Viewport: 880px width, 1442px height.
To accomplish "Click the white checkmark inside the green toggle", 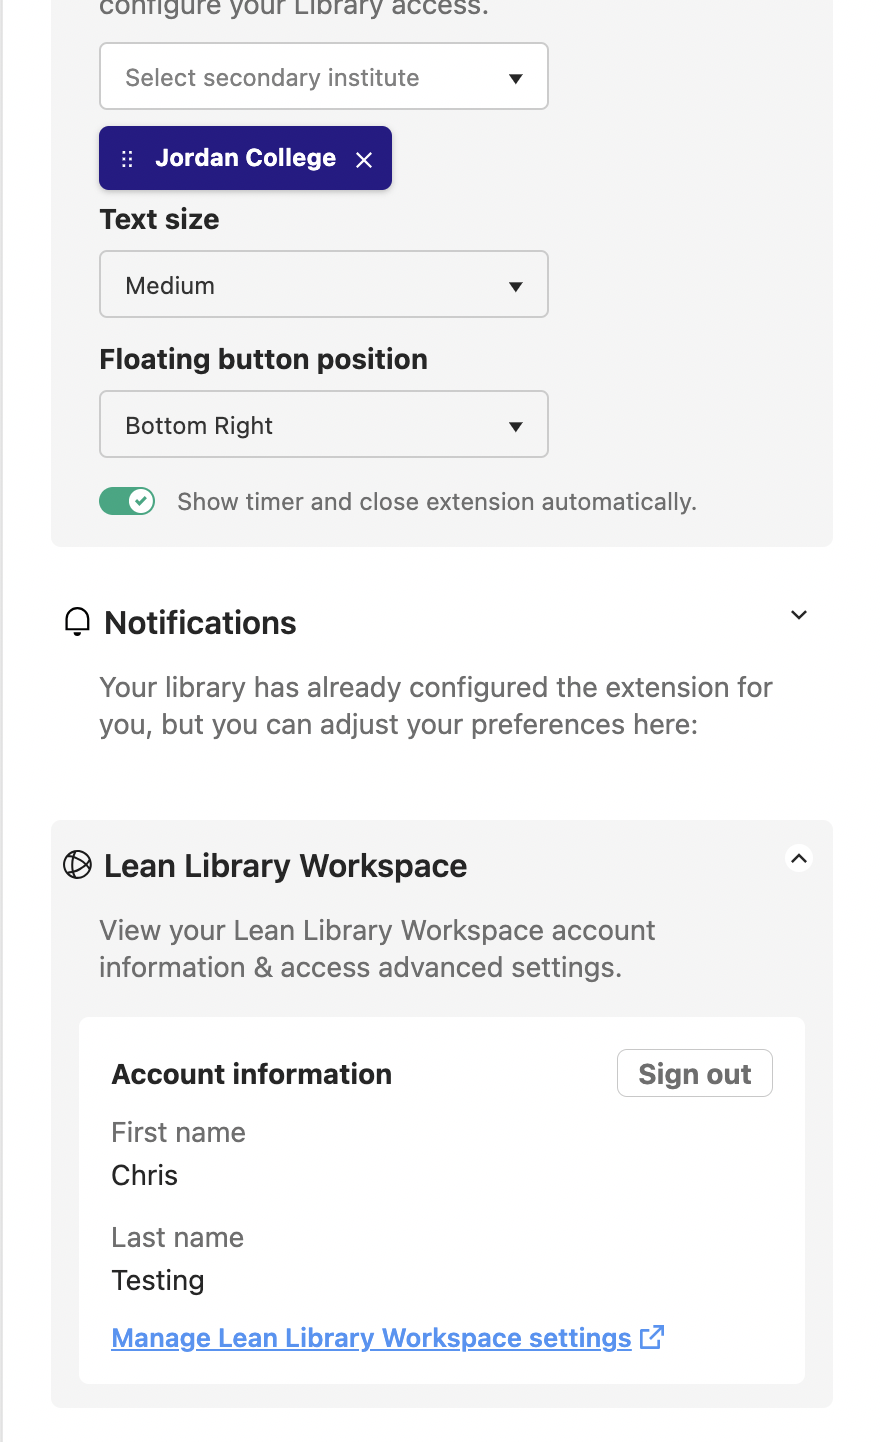I will [140, 501].
